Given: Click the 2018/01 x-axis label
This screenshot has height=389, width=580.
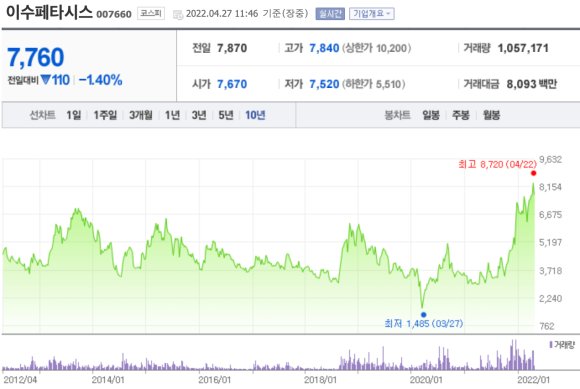Looking at the screenshot, I should click(x=320, y=380).
